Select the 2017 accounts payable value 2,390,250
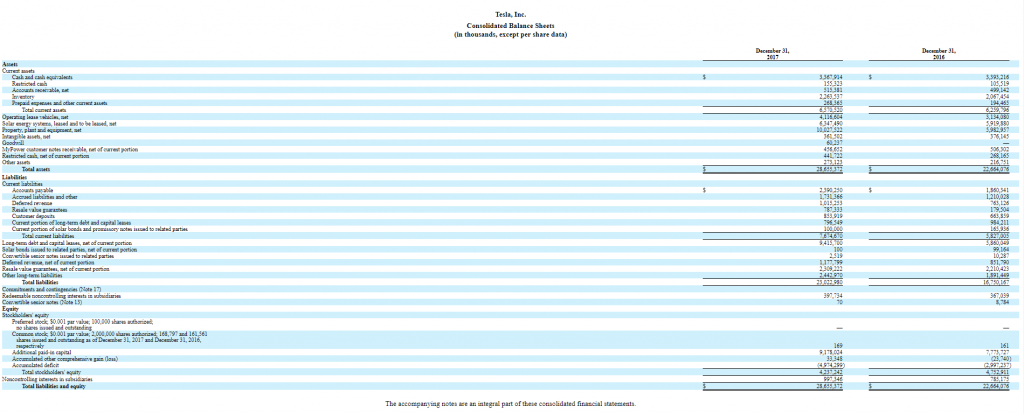1024x414 pixels. [x=832, y=189]
